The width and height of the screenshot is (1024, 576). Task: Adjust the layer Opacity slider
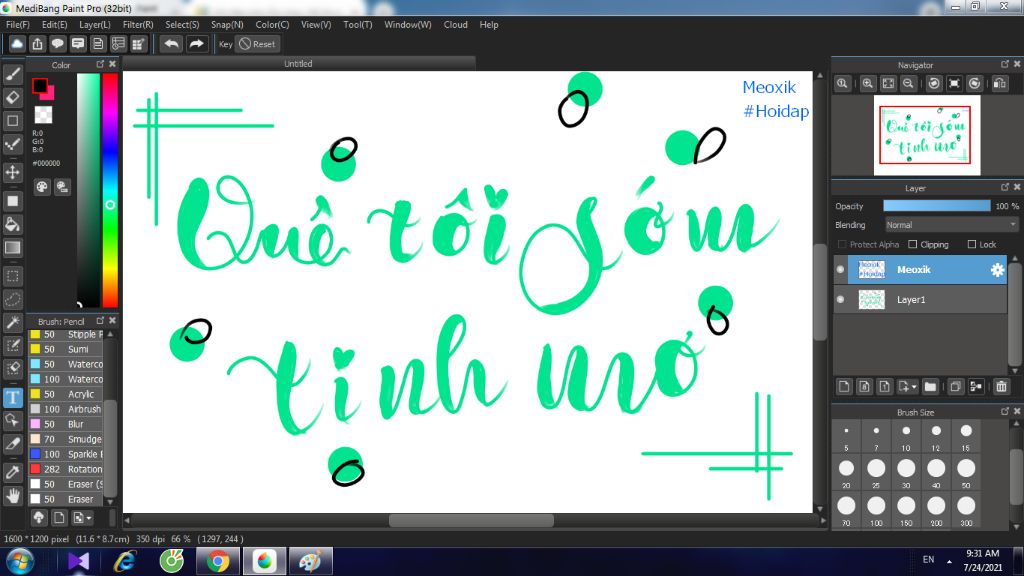[936, 206]
